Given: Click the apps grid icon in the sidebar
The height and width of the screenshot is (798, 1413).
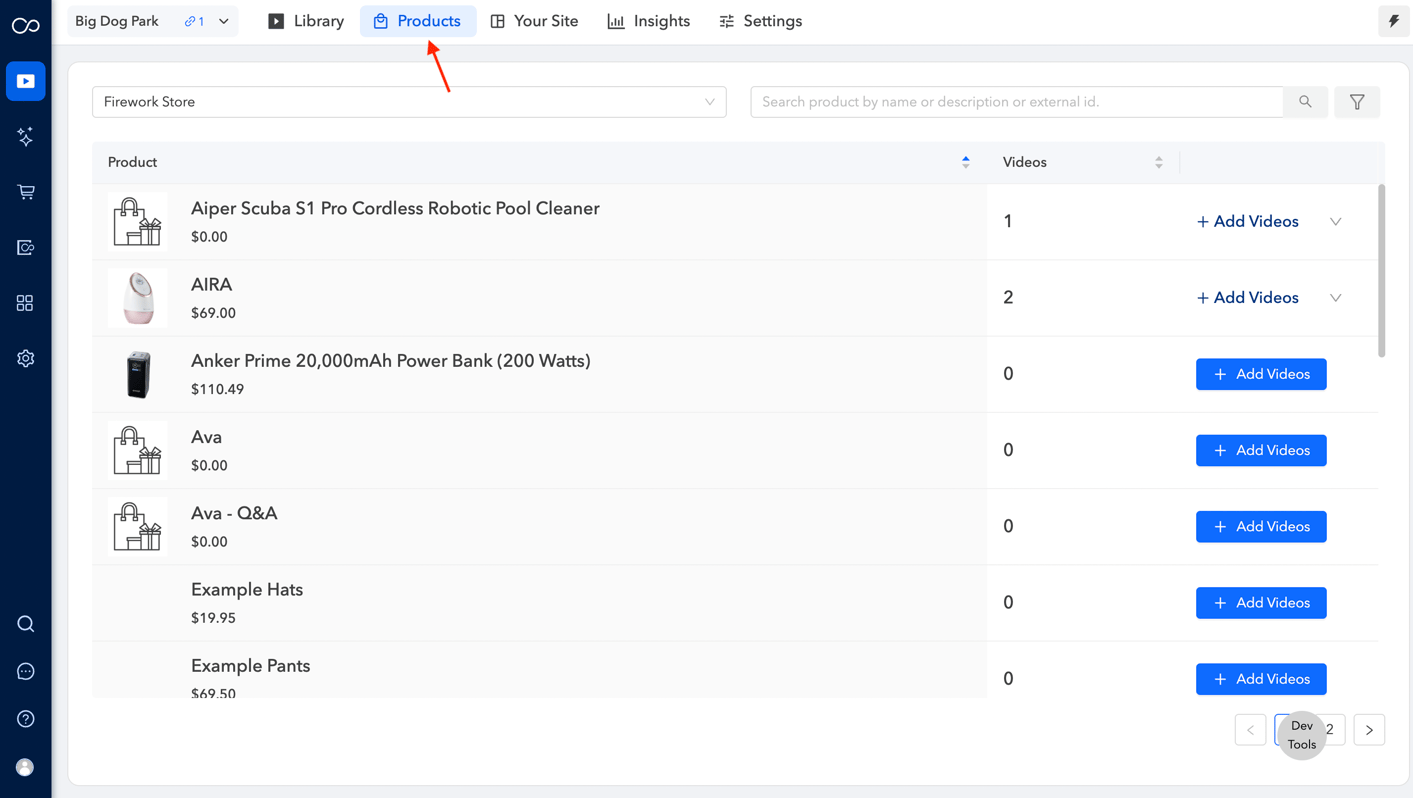Looking at the screenshot, I should [x=25, y=302].
